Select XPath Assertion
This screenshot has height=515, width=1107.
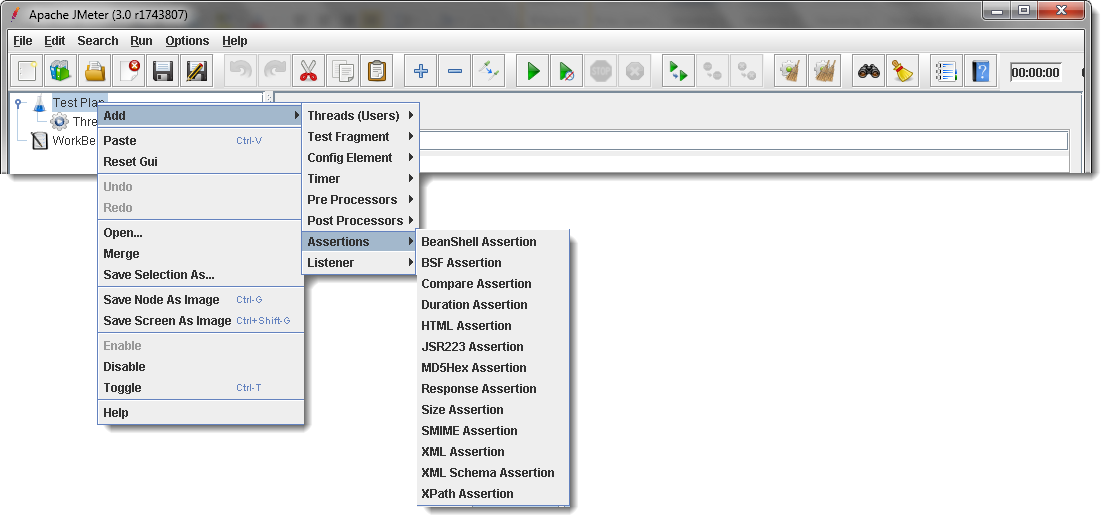pyautogui.click(x=493, y=494)
